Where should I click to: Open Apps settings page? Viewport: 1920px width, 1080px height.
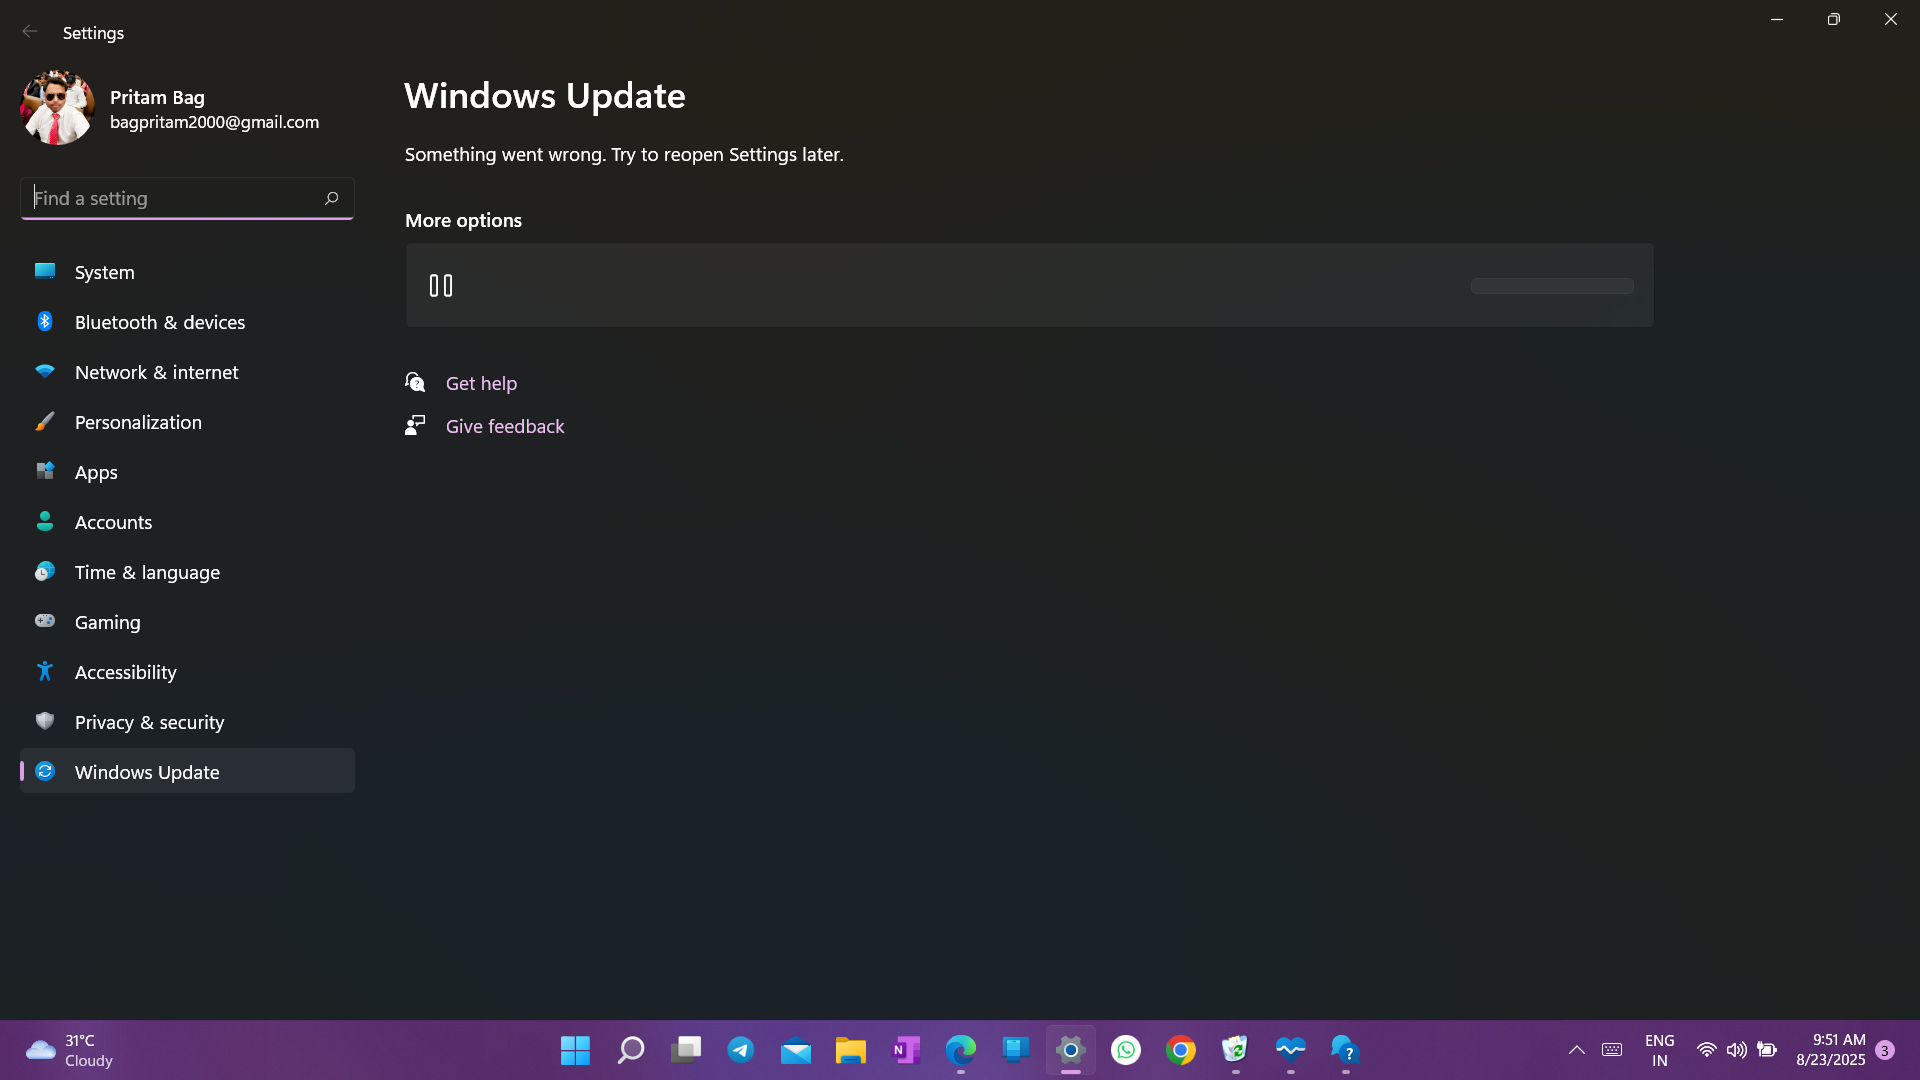pyautogui.click(x=187, y=472)
